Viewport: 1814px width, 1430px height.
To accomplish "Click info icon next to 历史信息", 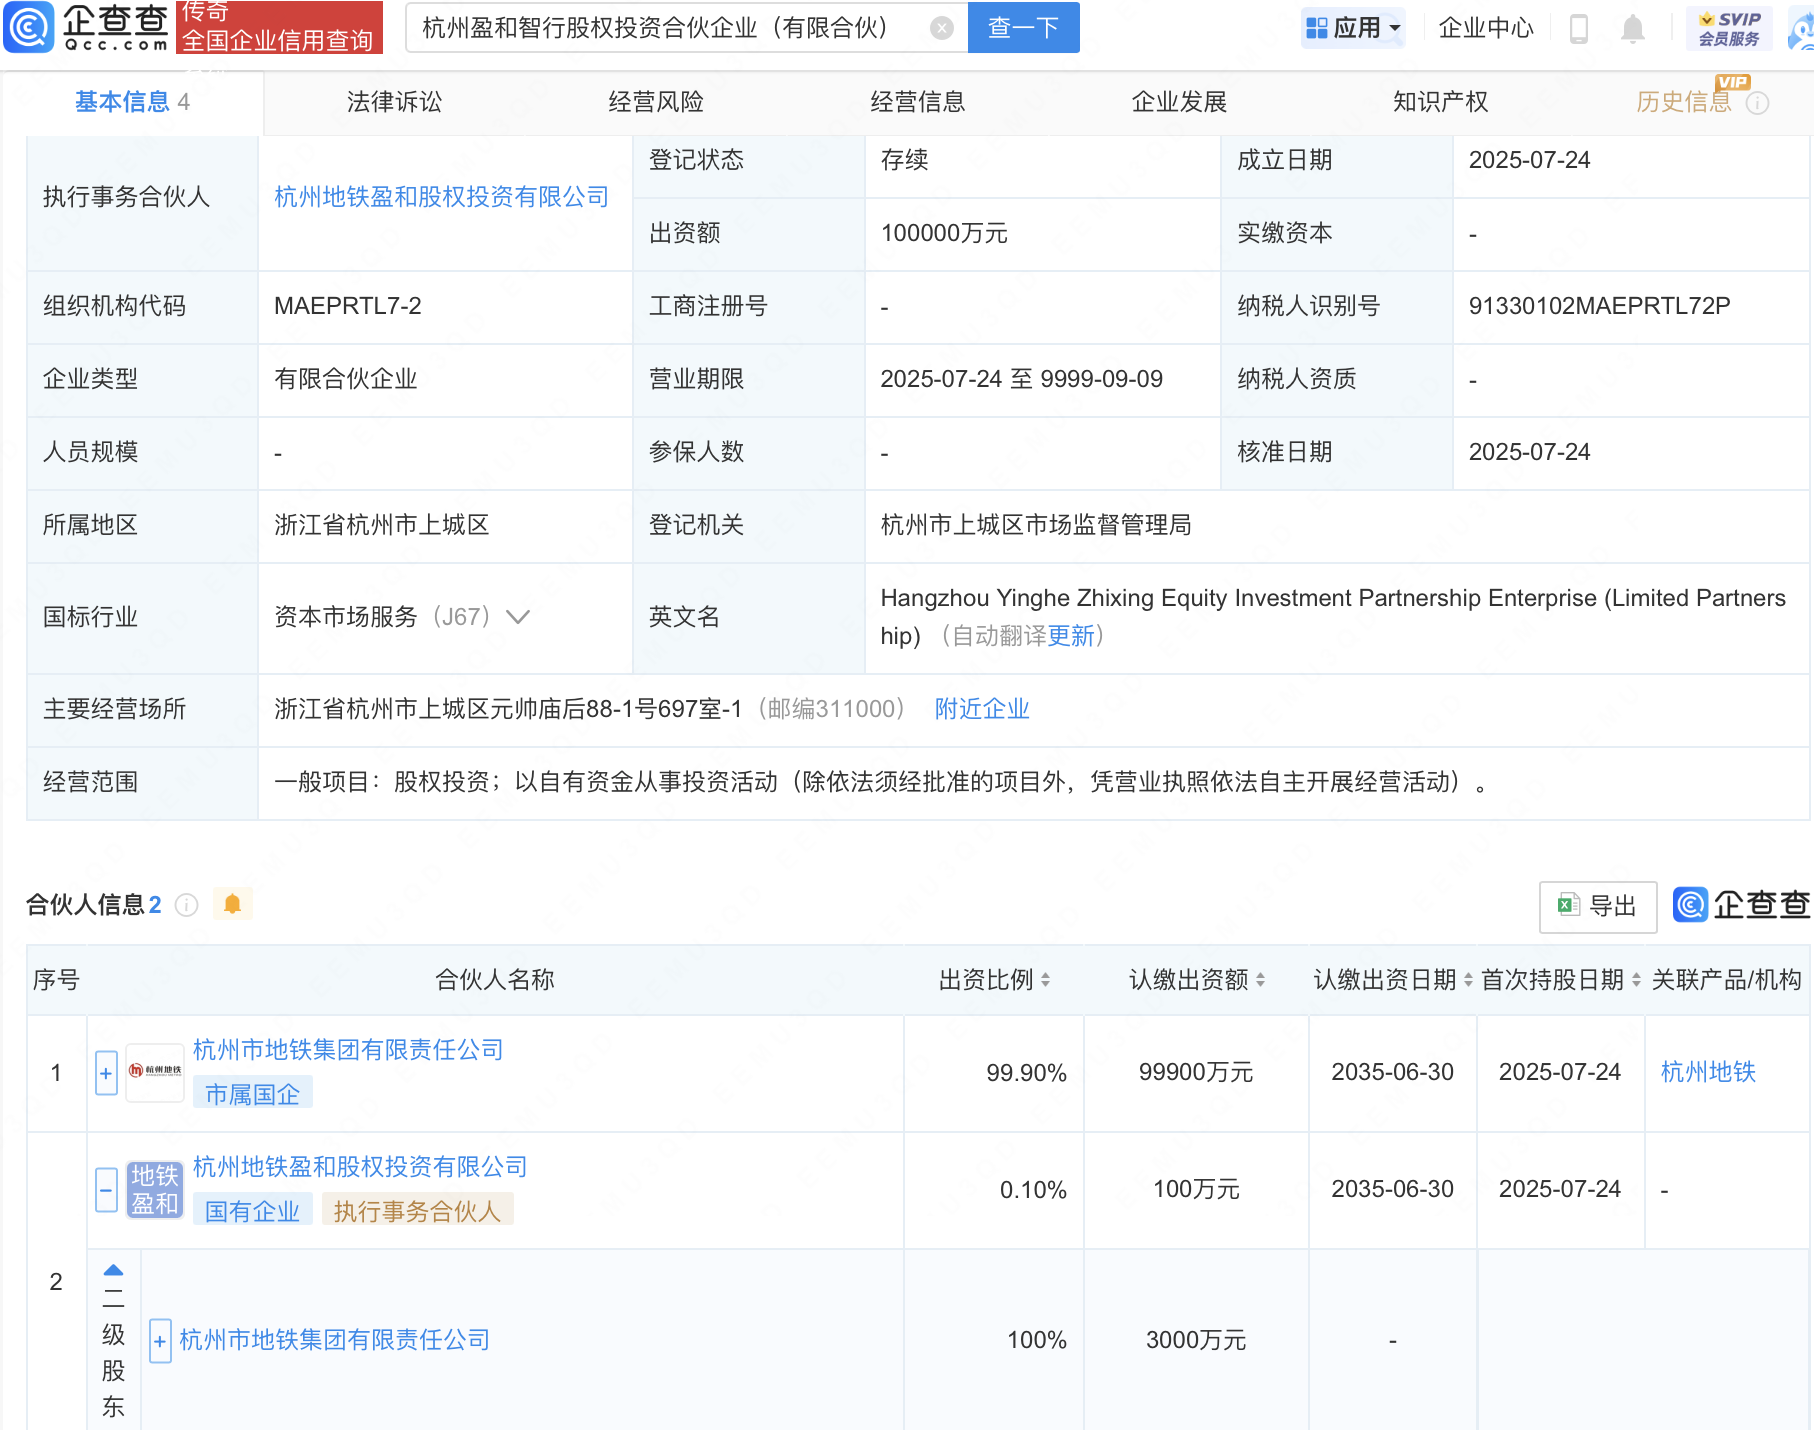I will tap(1757, 103).
